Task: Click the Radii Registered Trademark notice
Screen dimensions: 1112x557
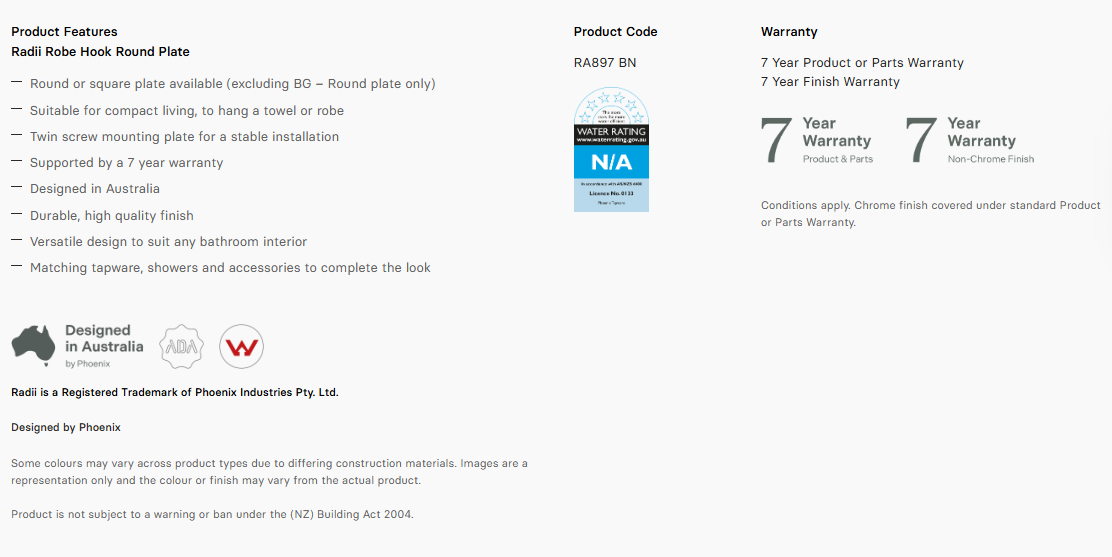Action: tap(175, 392)
